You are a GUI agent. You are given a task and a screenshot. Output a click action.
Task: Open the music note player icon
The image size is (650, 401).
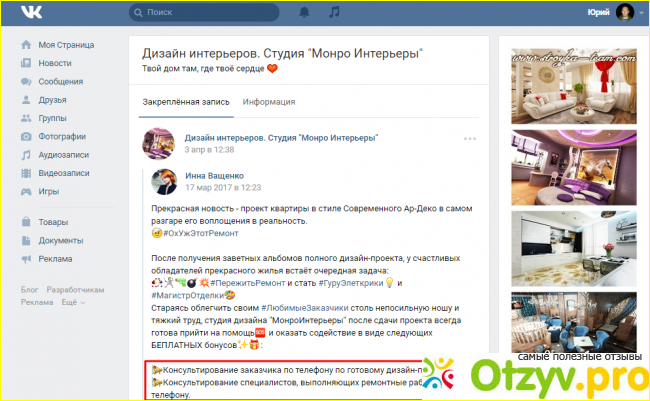pos(334,12)
